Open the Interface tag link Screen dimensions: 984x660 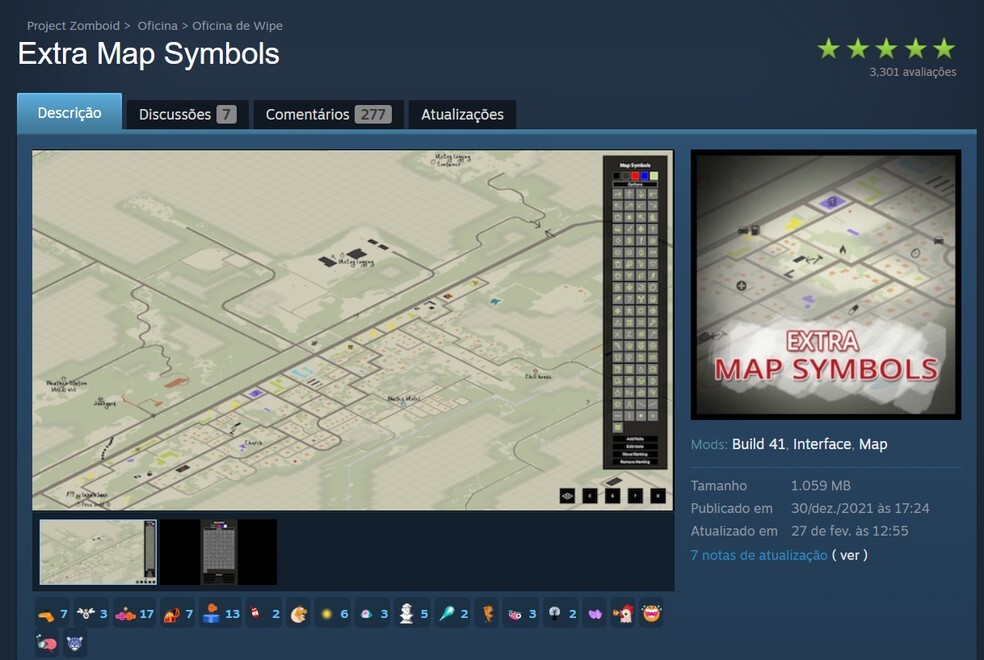(x=821, y=444)
